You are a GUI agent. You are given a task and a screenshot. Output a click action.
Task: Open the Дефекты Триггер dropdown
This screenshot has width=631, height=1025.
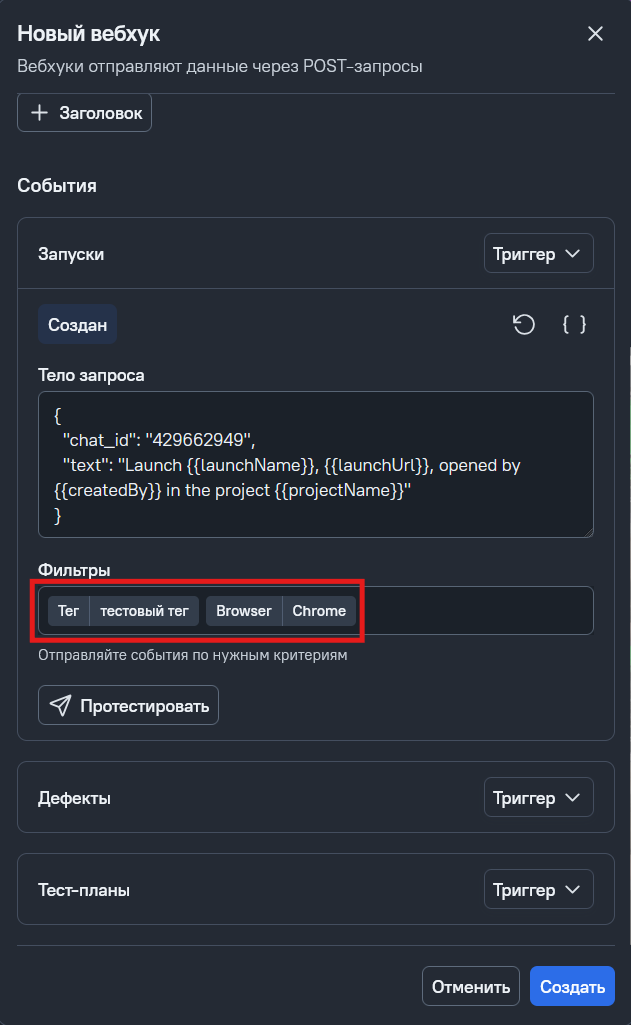point(538,798)
